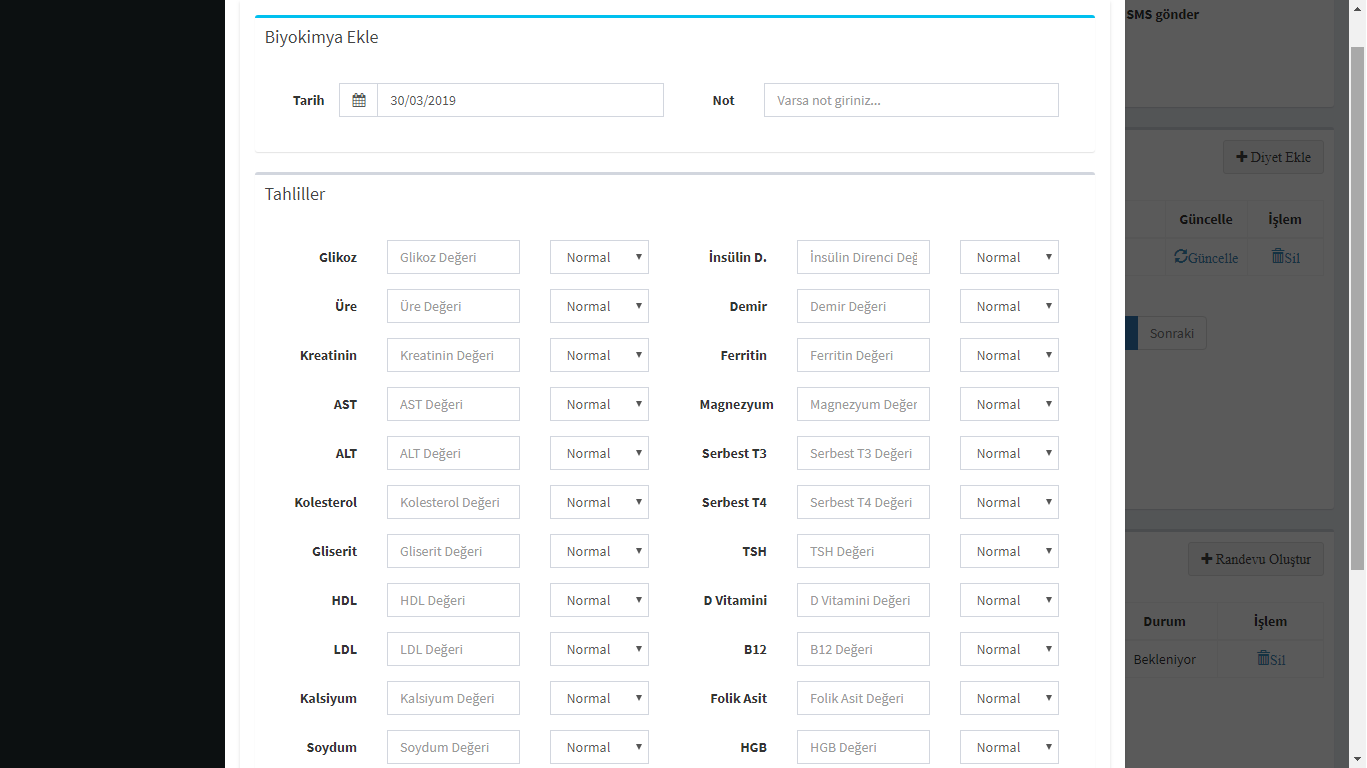1367x768 pixels.
Task: Click the Üre Değeri input box
Action: [x=453, y=306]
